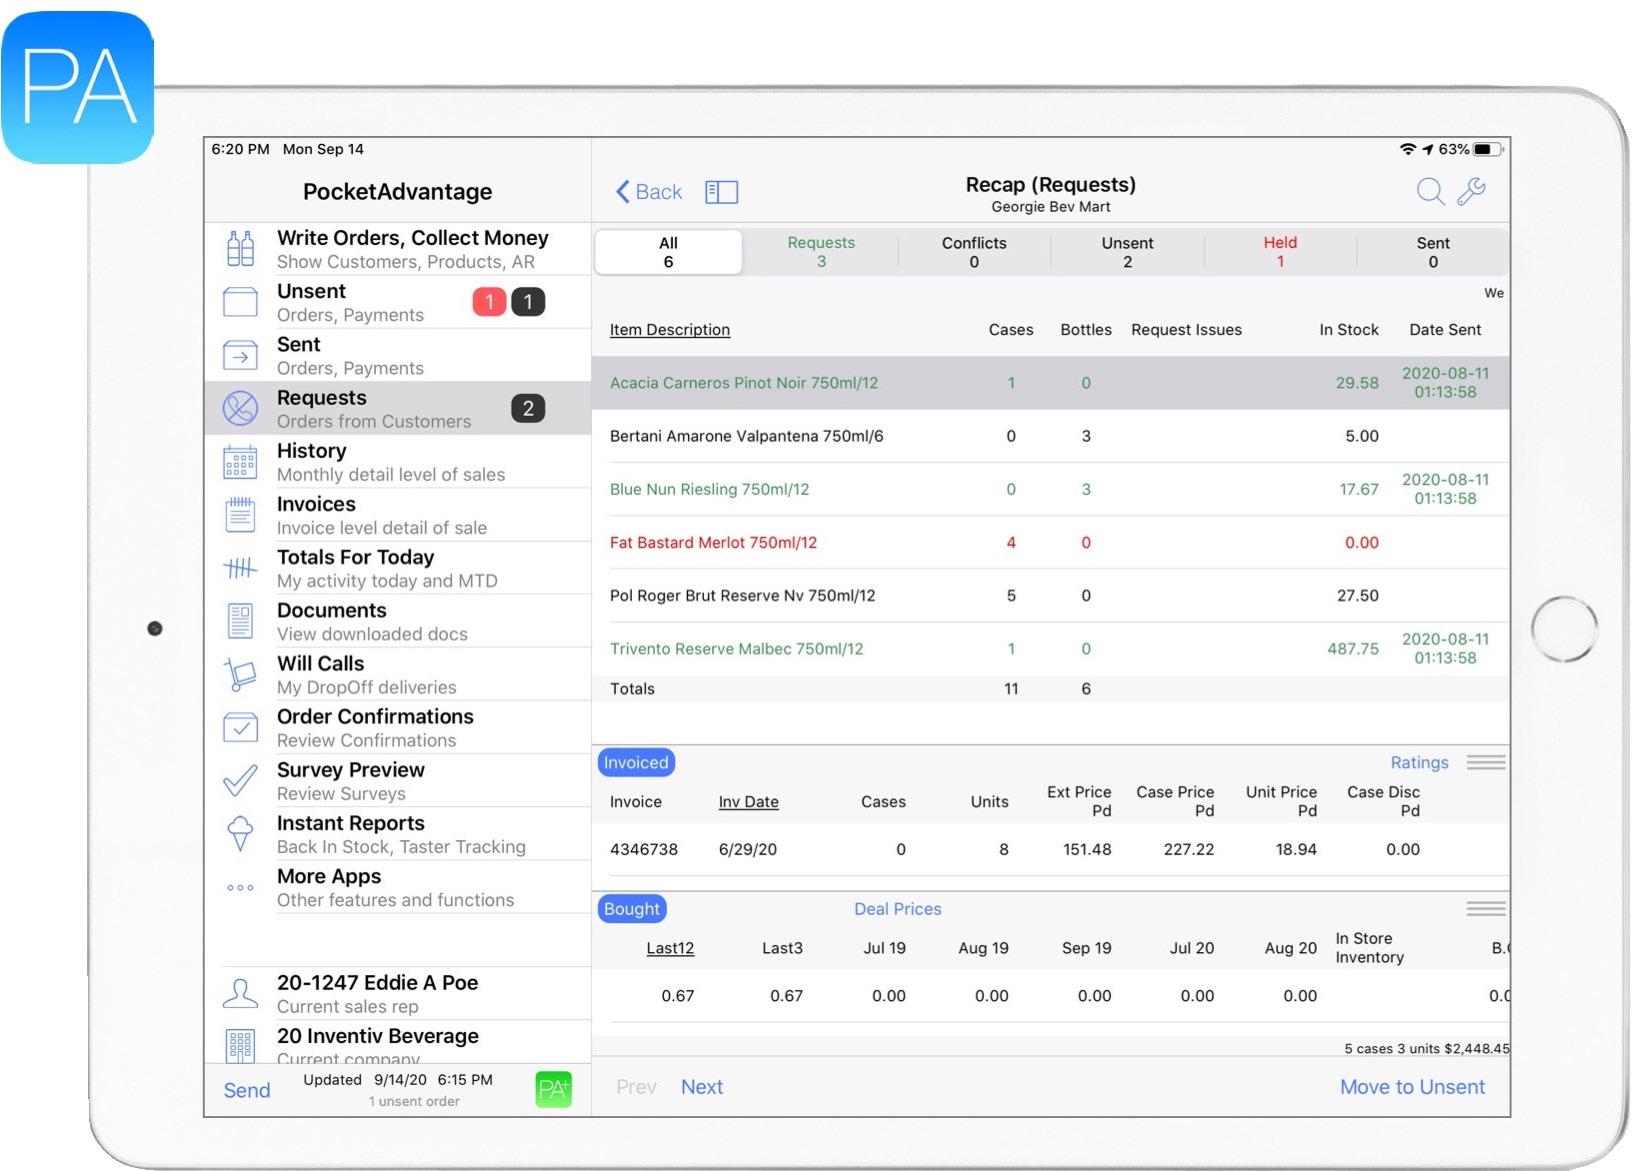
Task: Click Will Calls hand truck icon
Action: point(240,674)
